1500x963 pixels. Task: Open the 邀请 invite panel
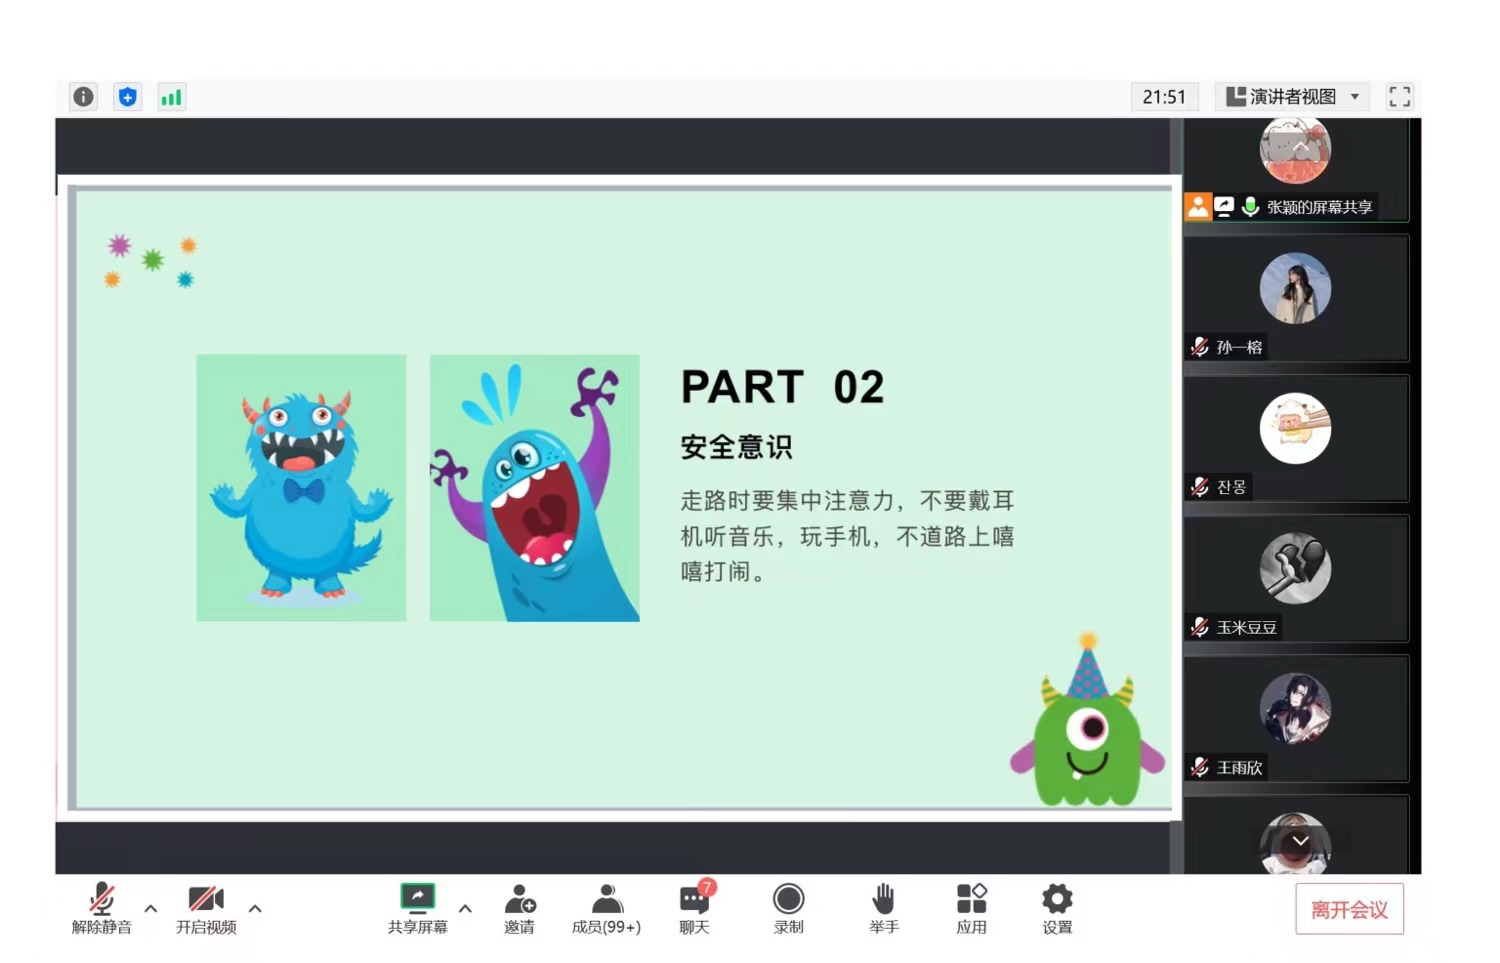pyautogui.click(x=519, y=908)
